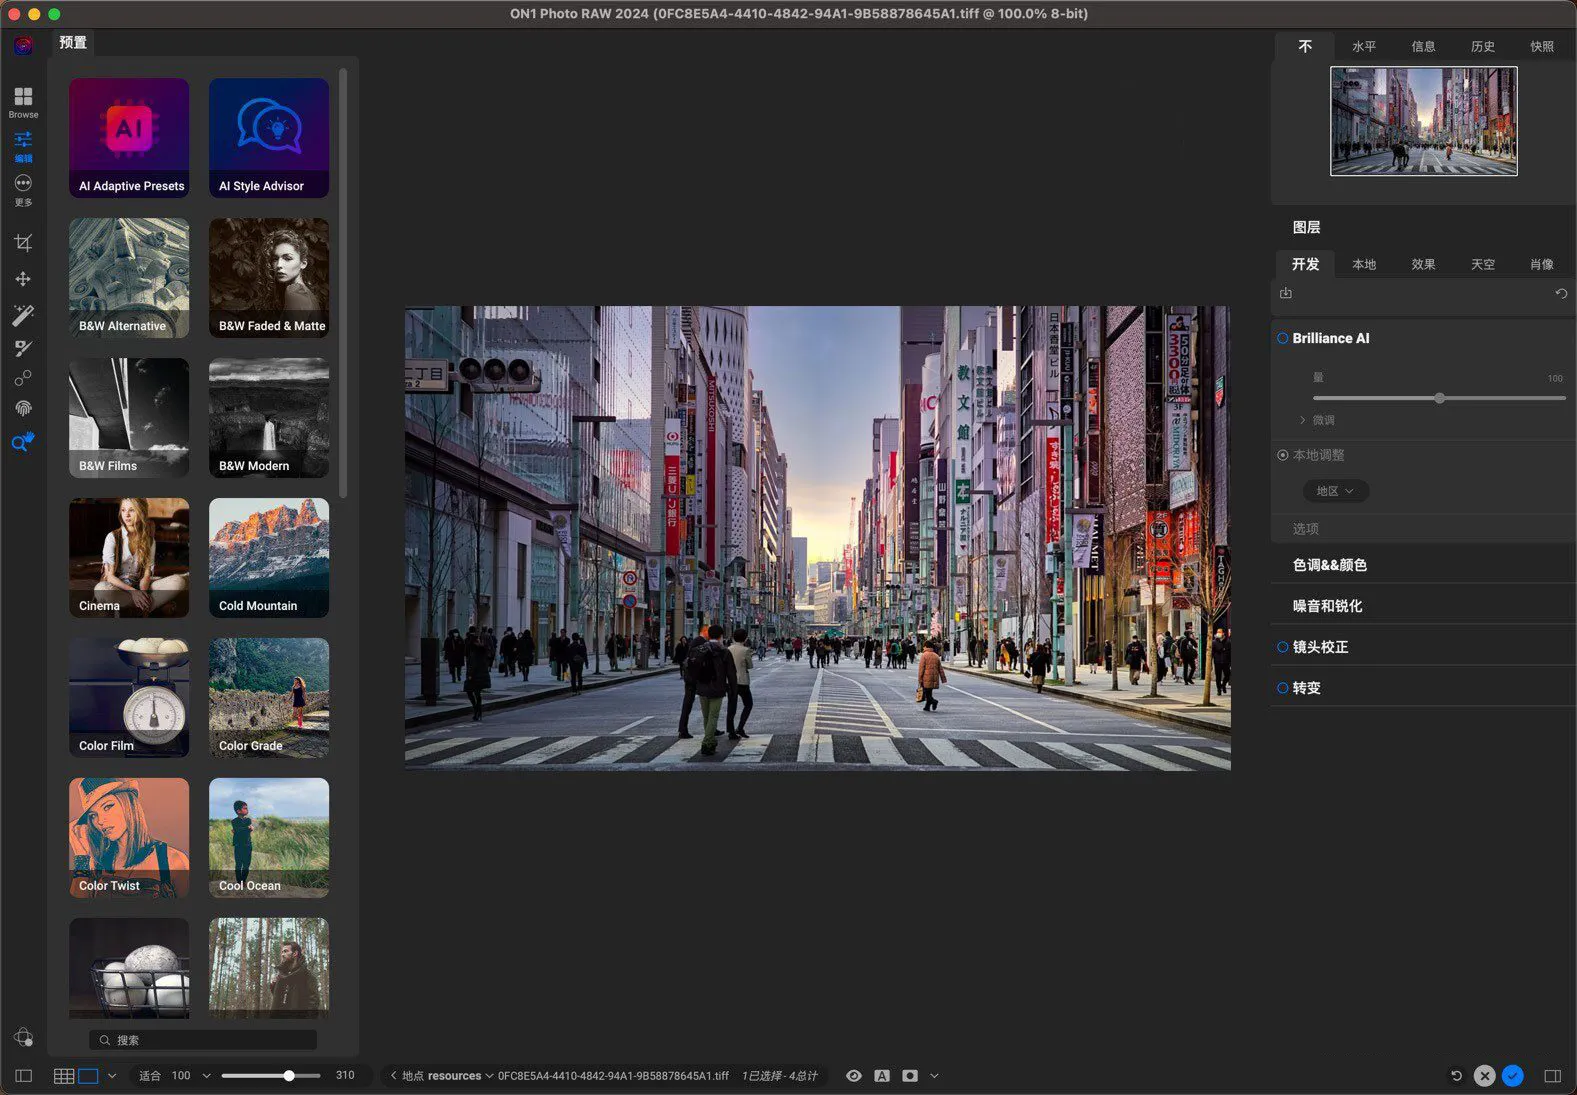
Task: Select the fingerprint retouch tool
Action: [x=23, y=408]
